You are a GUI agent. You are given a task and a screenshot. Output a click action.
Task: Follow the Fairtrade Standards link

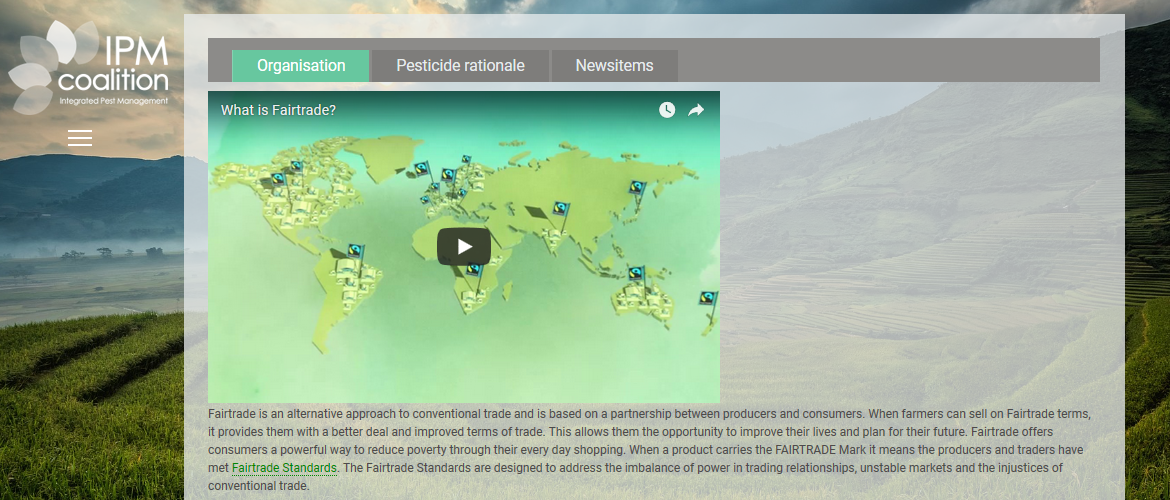point(284,468)
